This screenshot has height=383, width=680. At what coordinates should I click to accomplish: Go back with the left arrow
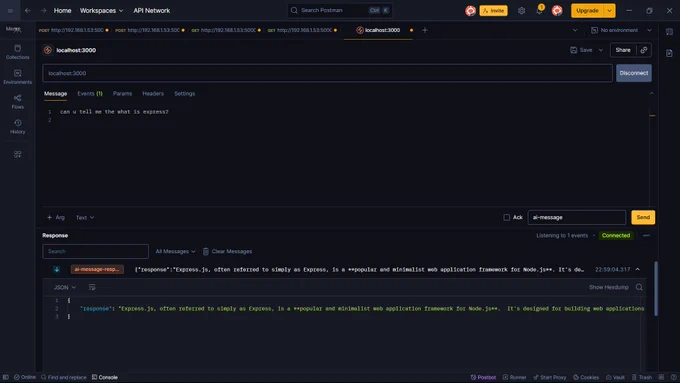coord(27,10)
